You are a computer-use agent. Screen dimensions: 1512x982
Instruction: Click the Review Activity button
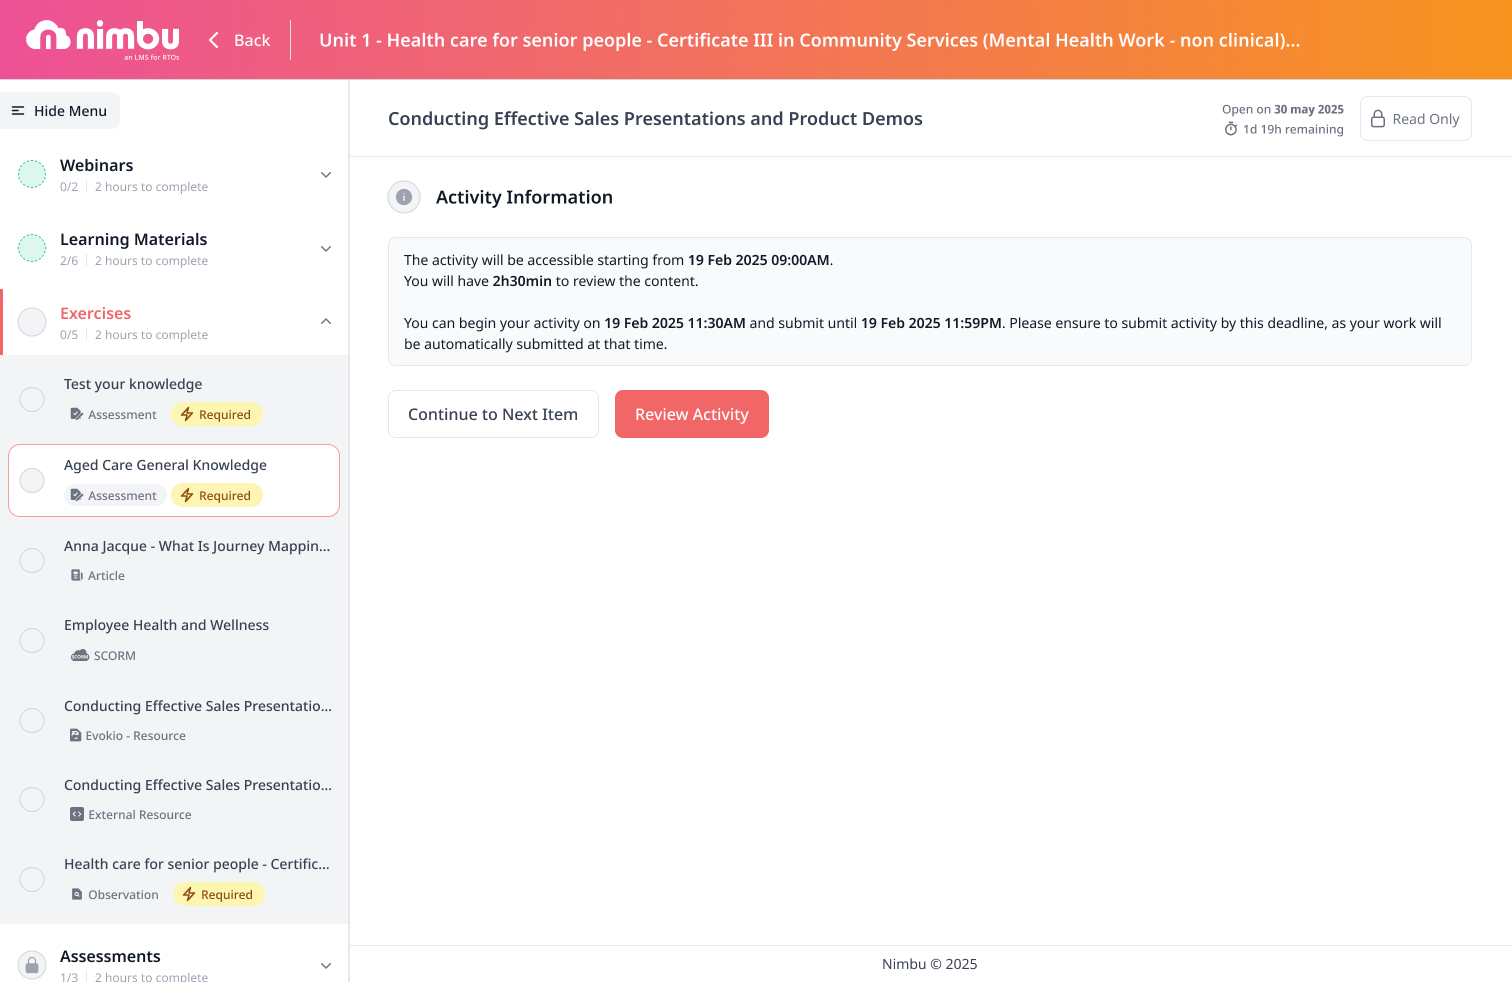pos(692,414)
